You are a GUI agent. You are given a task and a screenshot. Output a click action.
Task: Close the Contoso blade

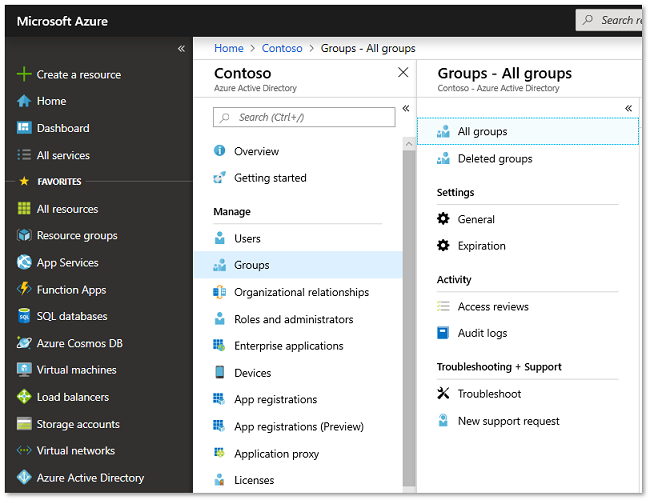pyautogui.click(x=403, y=73)
